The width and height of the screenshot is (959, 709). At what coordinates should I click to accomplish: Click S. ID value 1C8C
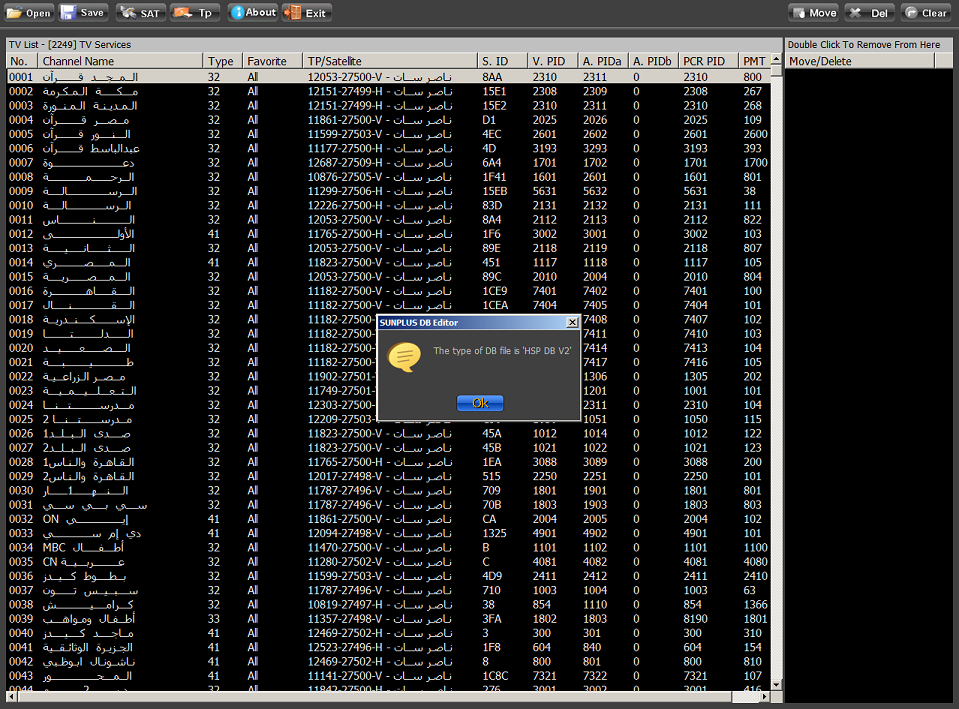point(495,676)
